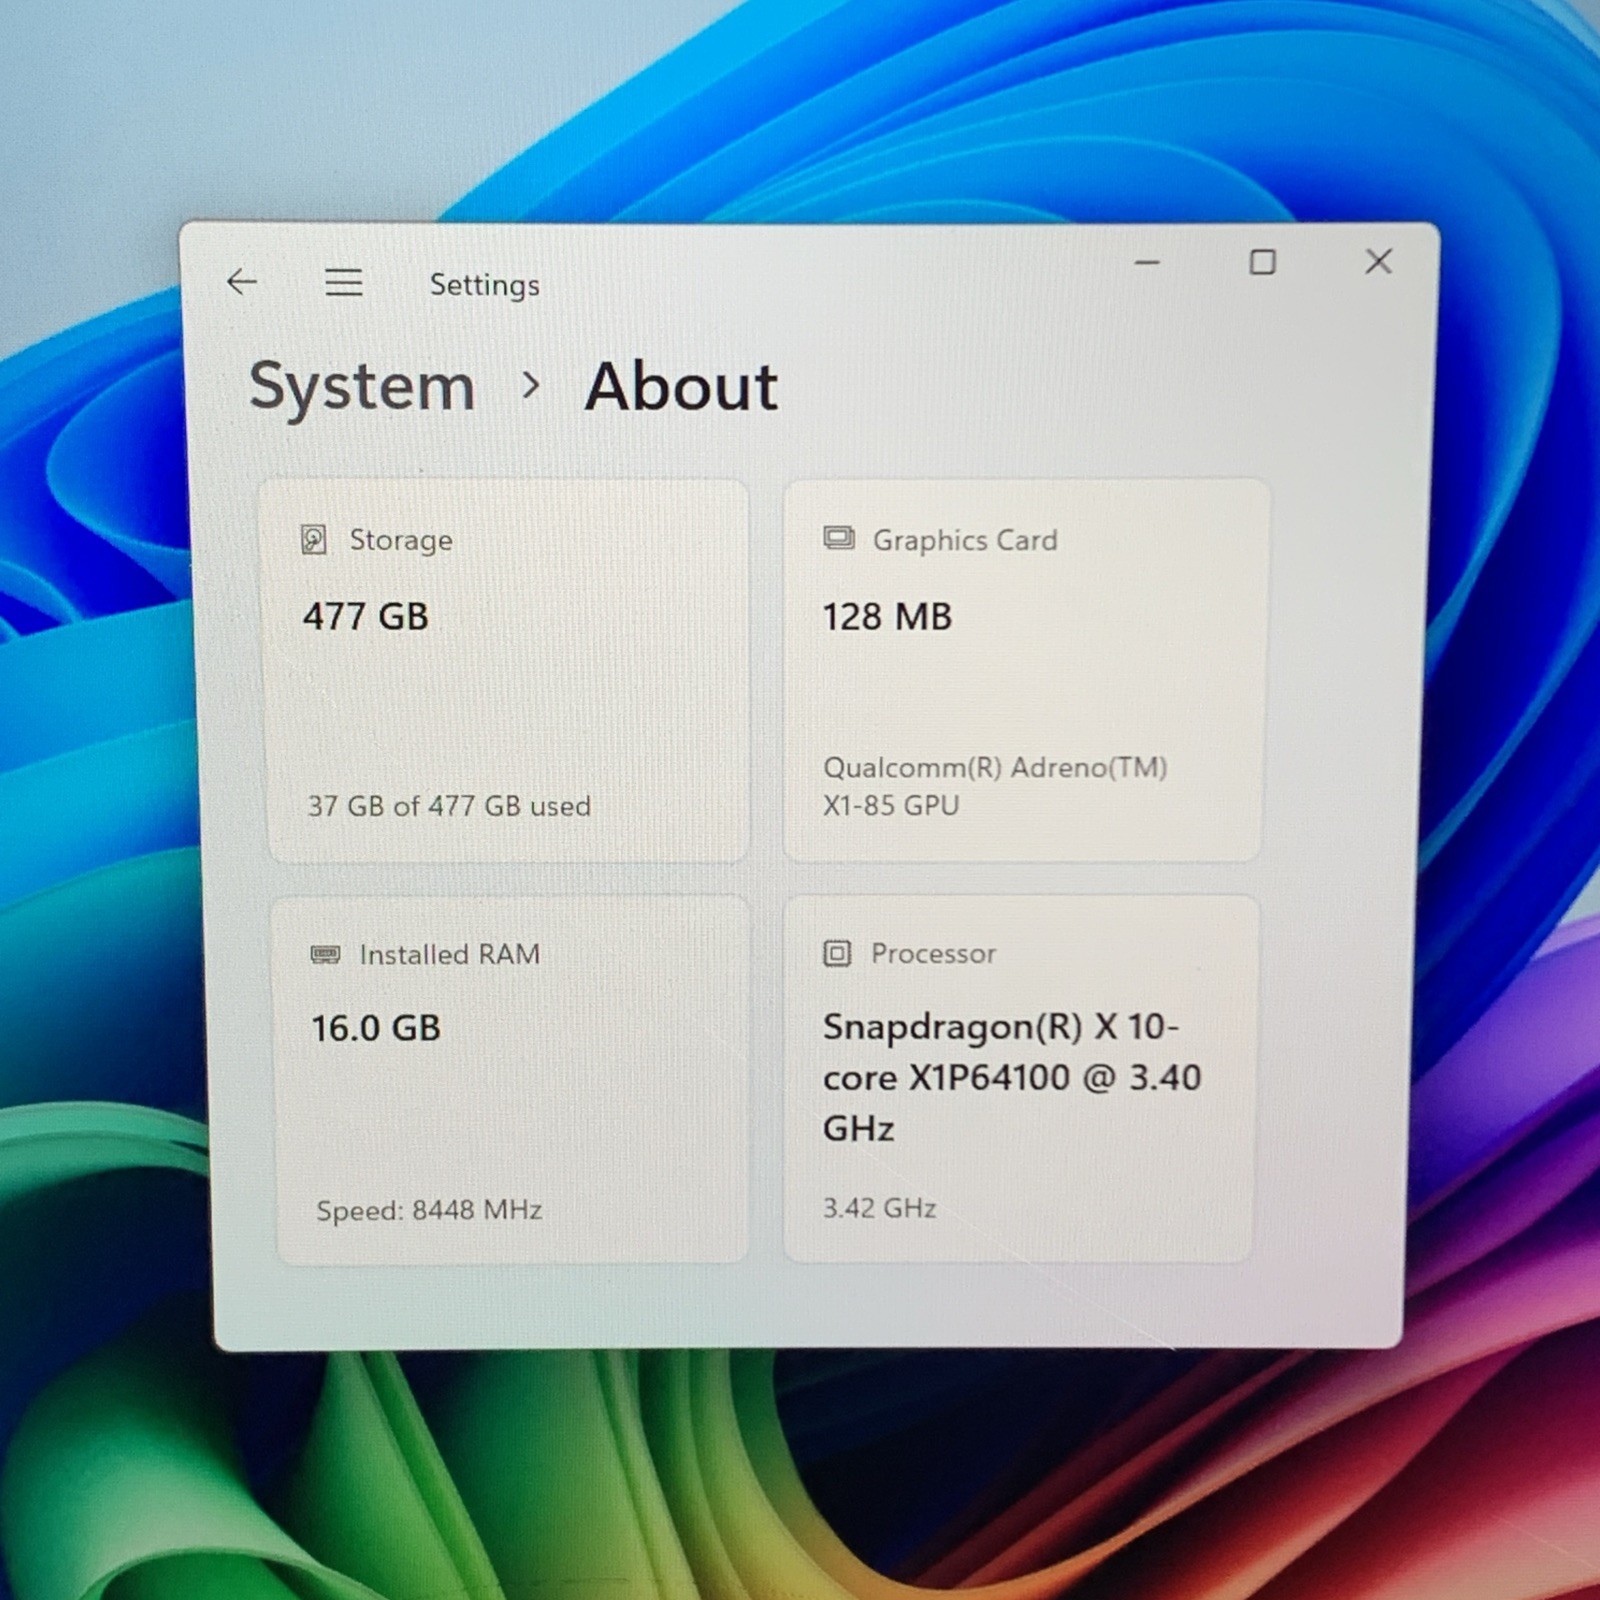Select the '477 GB' storage value
This screenshot has width=1600, height=1600.
tap(366, 616)
